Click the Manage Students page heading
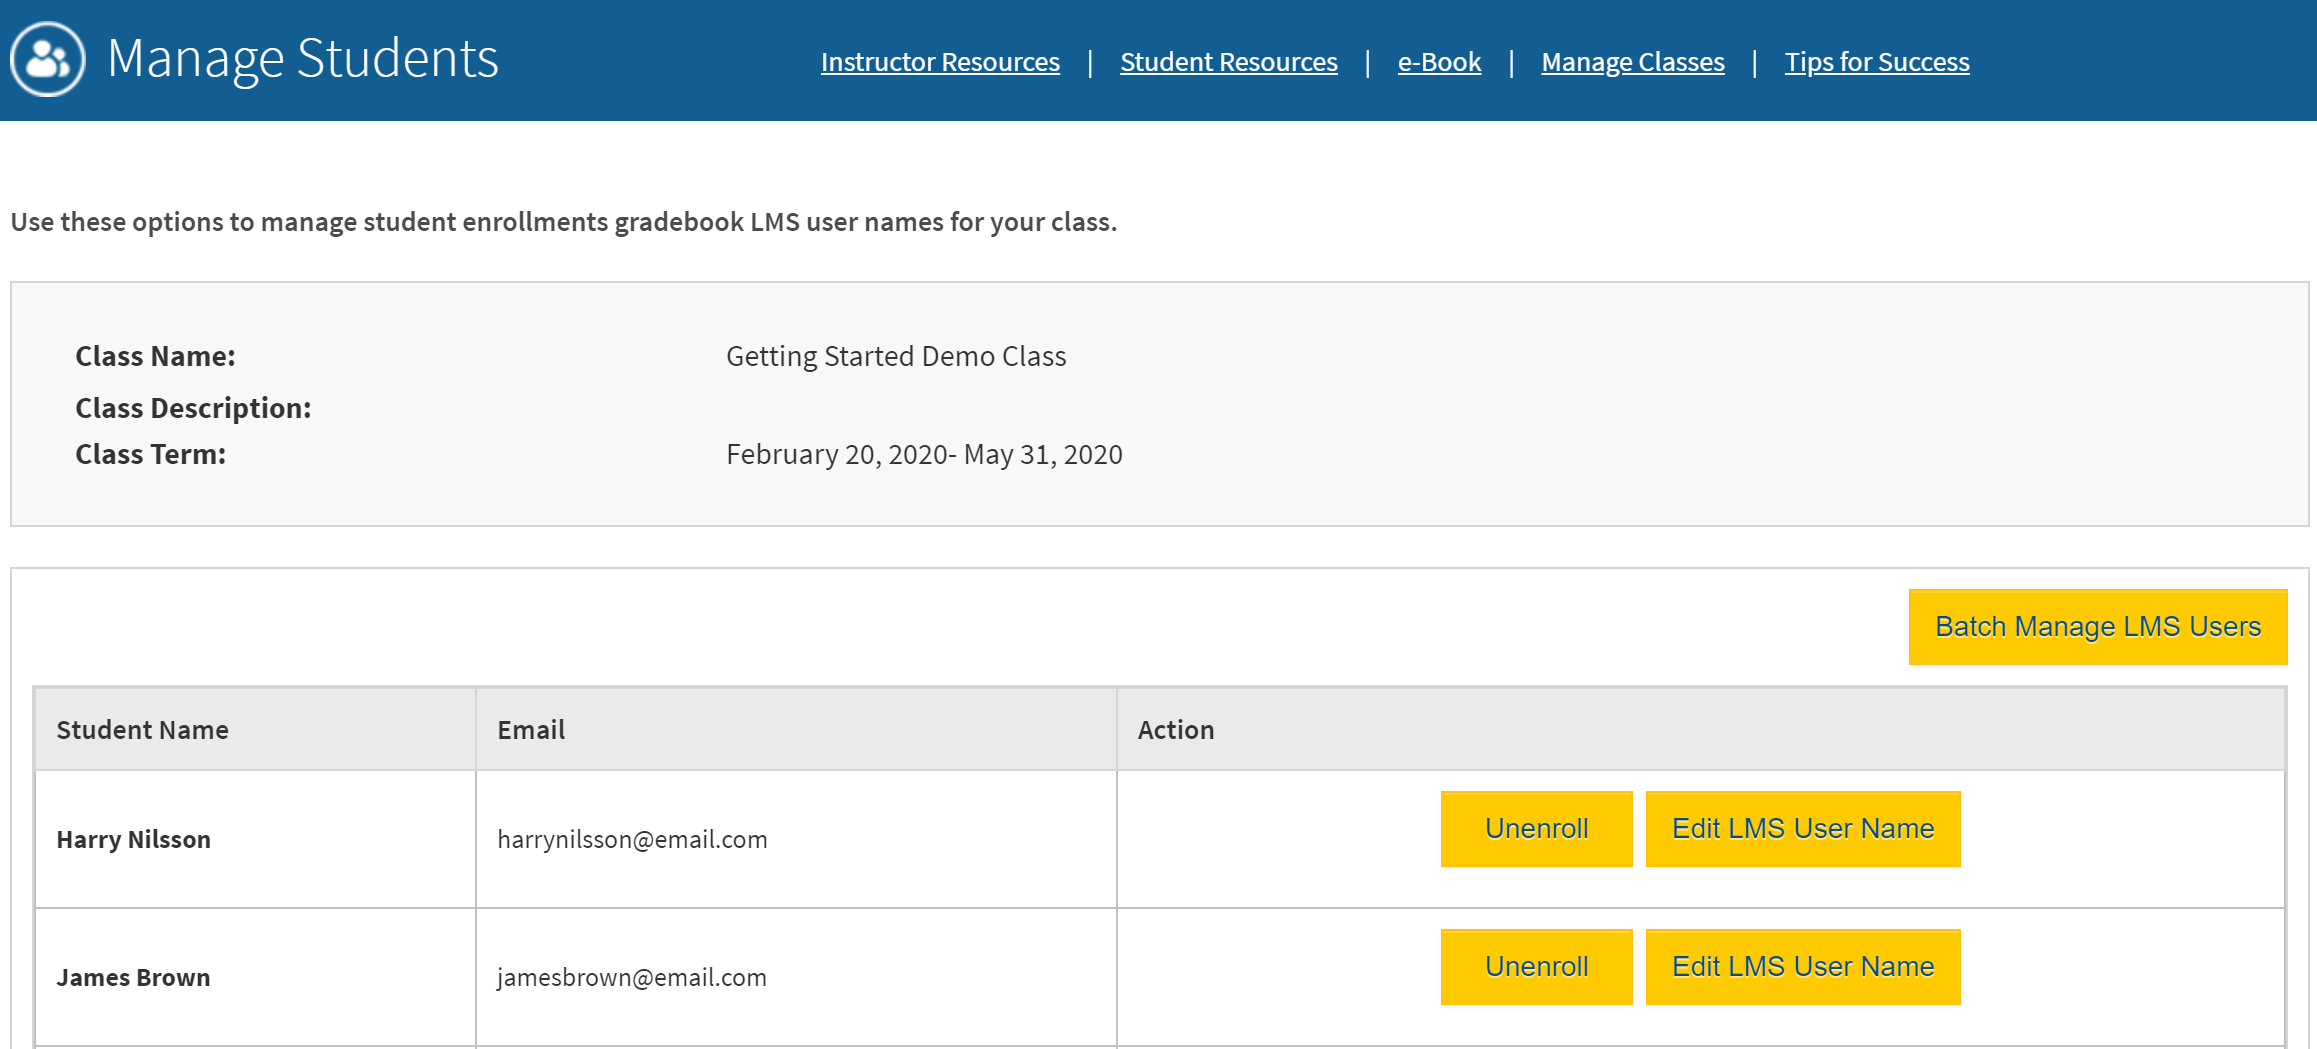 (x=302, y=59)
